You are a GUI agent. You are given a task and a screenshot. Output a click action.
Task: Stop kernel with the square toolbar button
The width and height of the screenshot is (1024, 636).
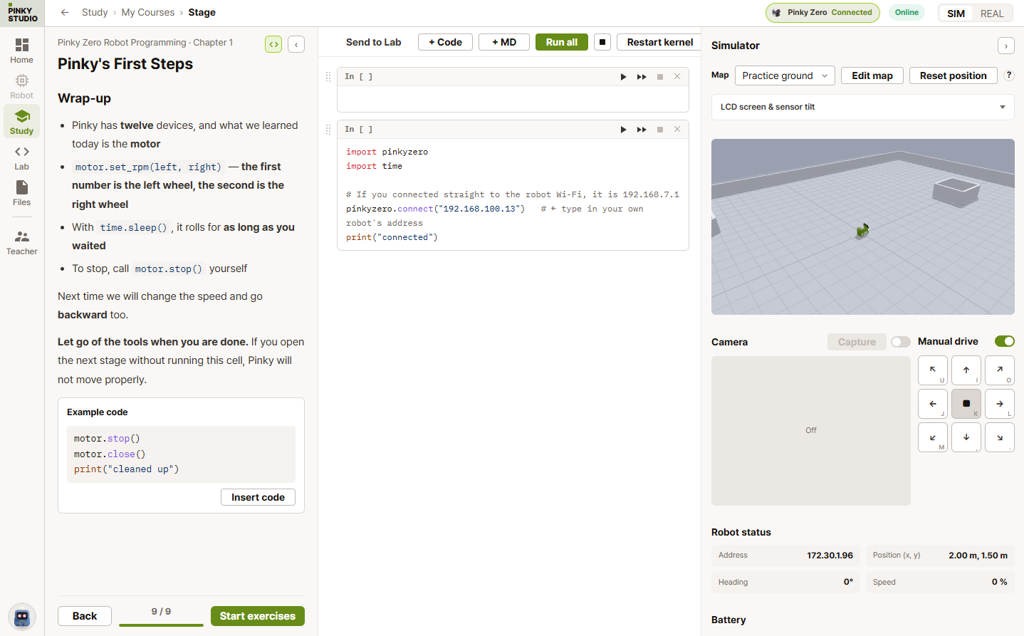tap(602, 42)
